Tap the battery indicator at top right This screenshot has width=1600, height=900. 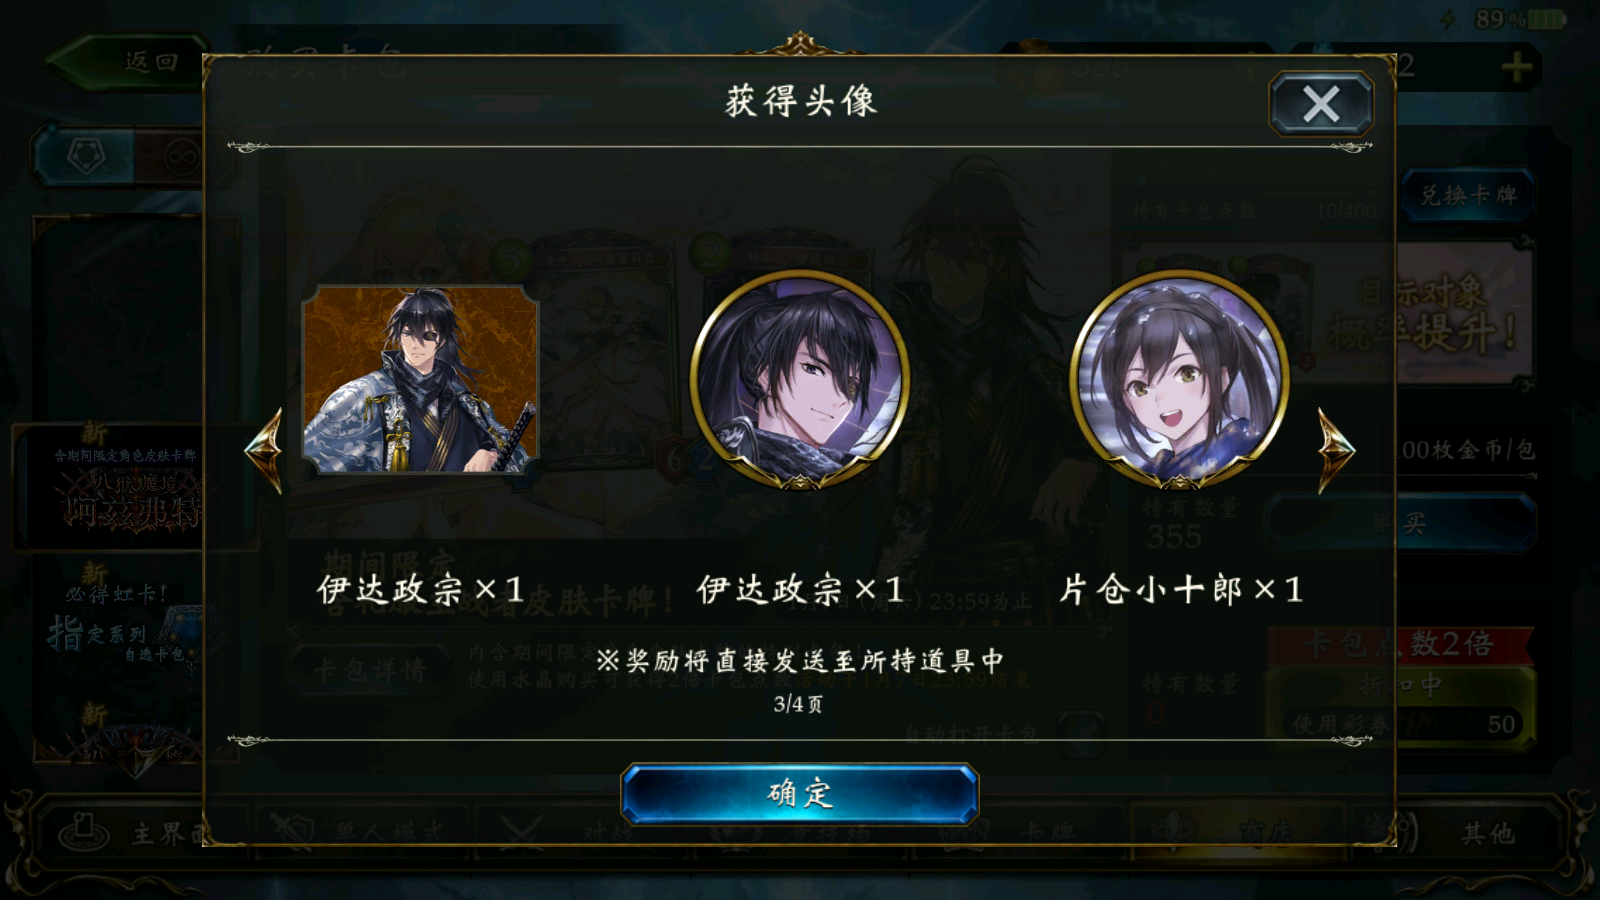pyautogui.click(x=1546, y=19)
